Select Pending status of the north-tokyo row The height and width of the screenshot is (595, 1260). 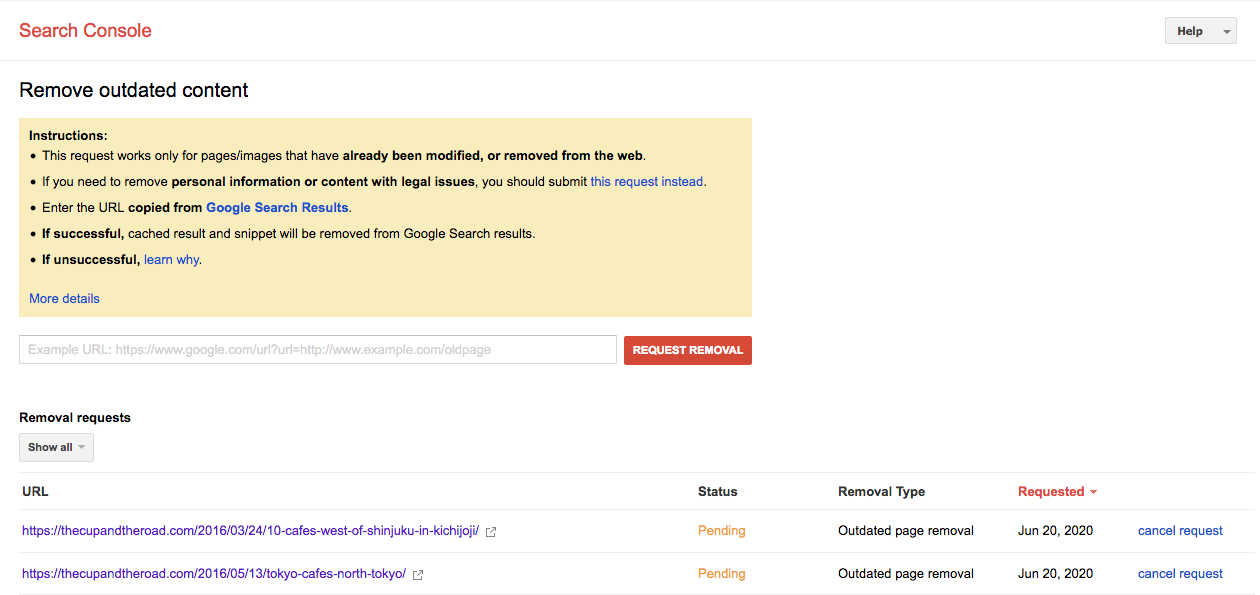tap(721, 574)
